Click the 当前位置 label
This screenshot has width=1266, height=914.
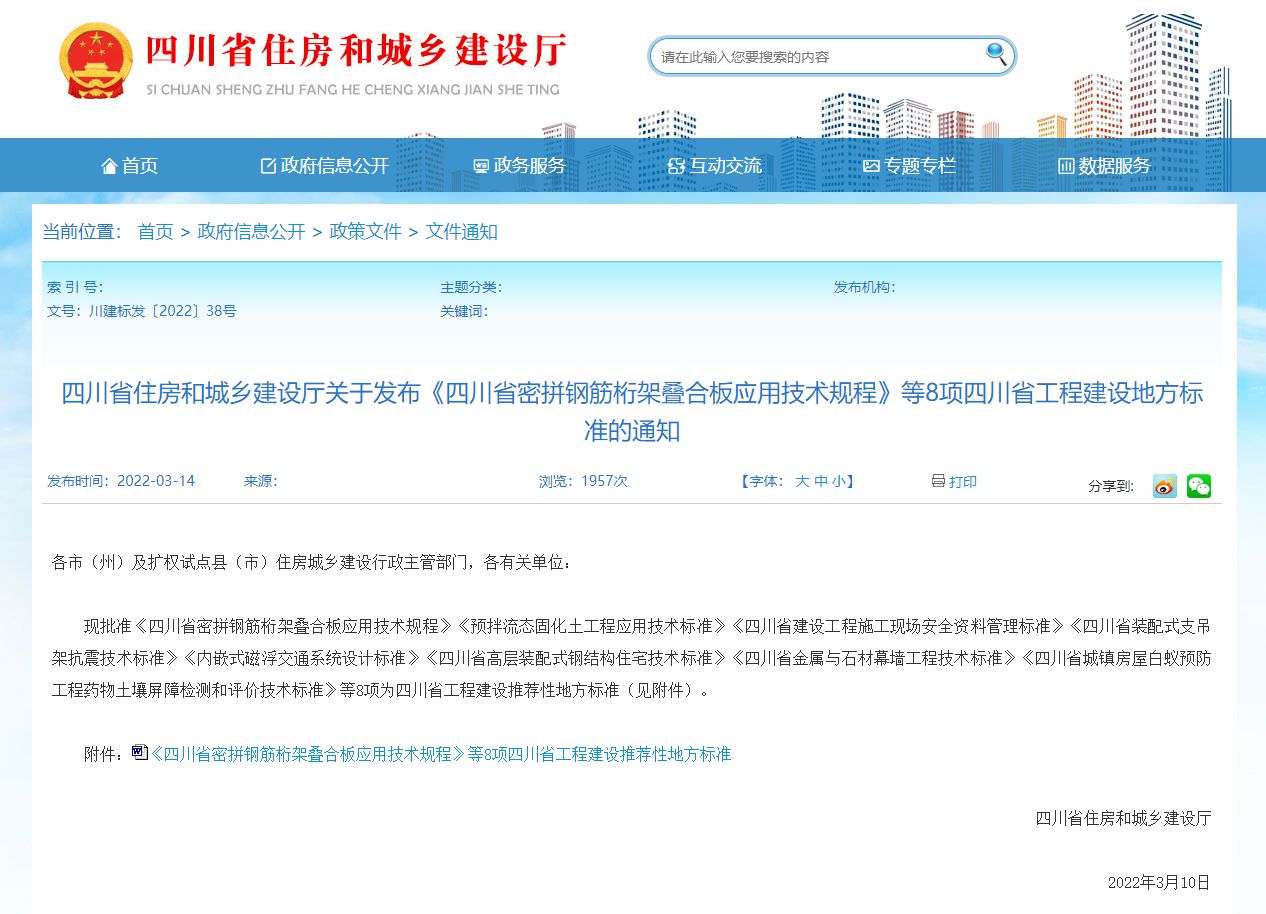tap(82, 232)
